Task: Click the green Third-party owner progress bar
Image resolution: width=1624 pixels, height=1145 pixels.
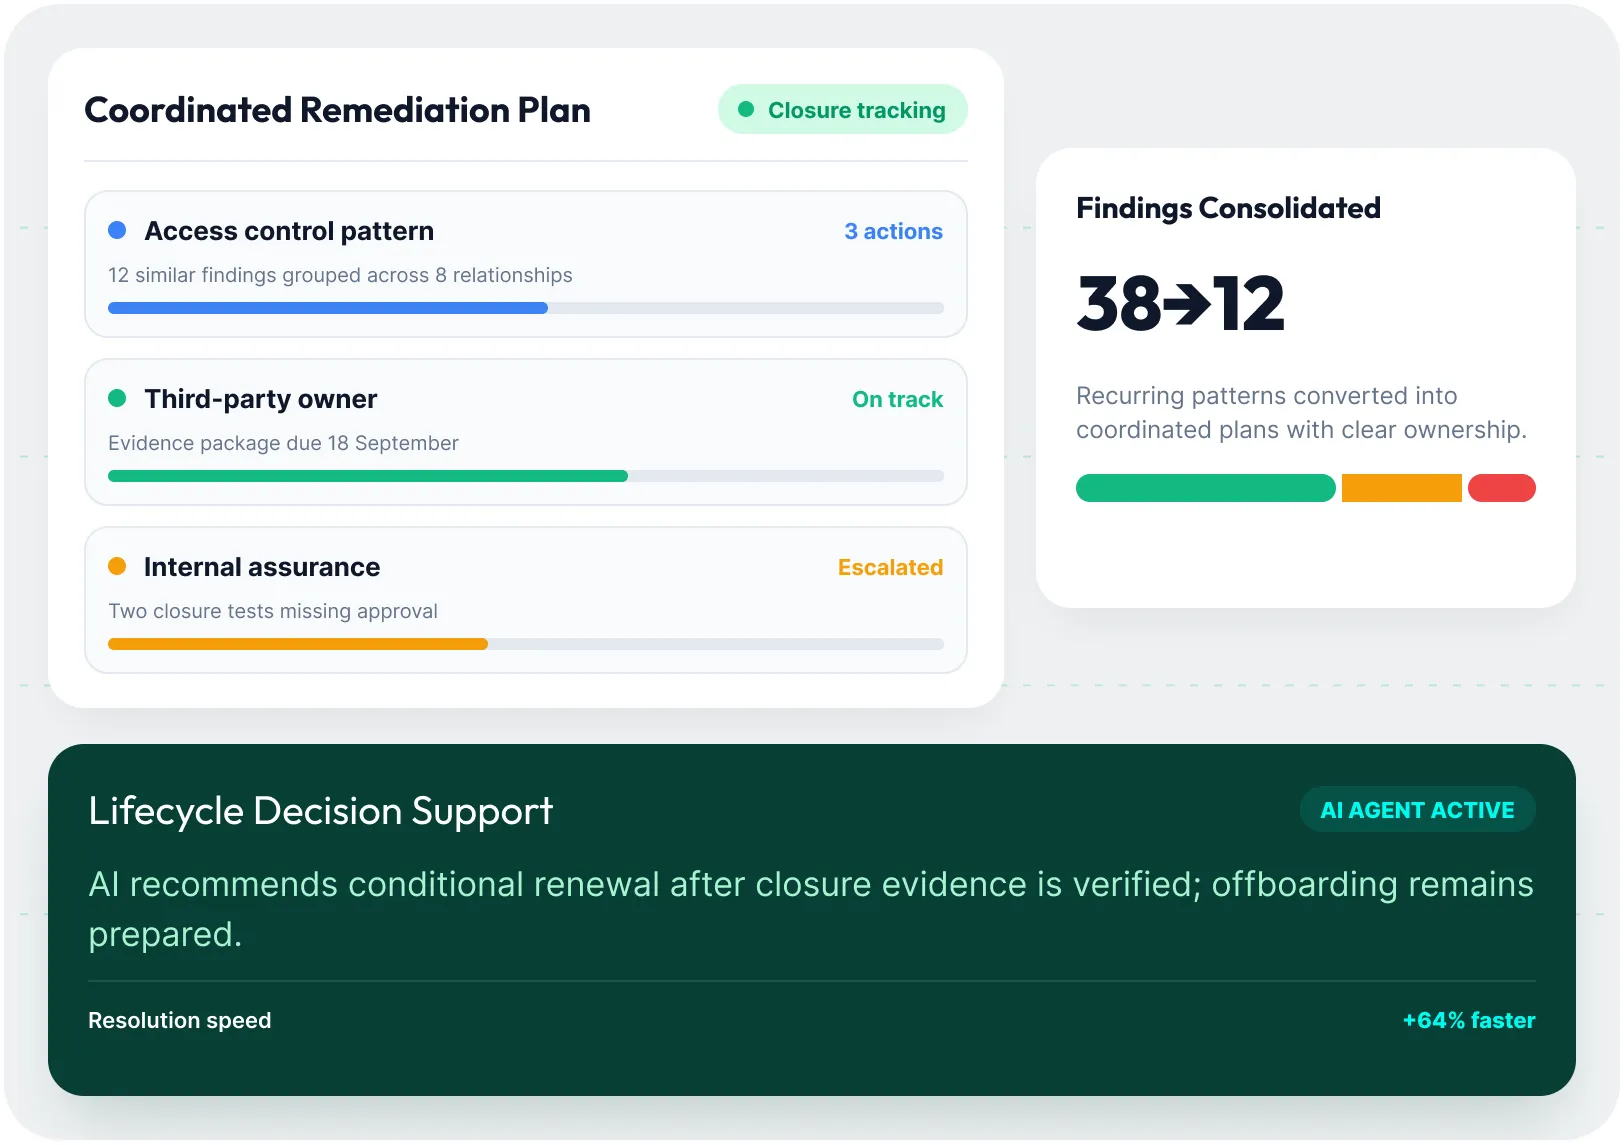Action: point(368,476)
